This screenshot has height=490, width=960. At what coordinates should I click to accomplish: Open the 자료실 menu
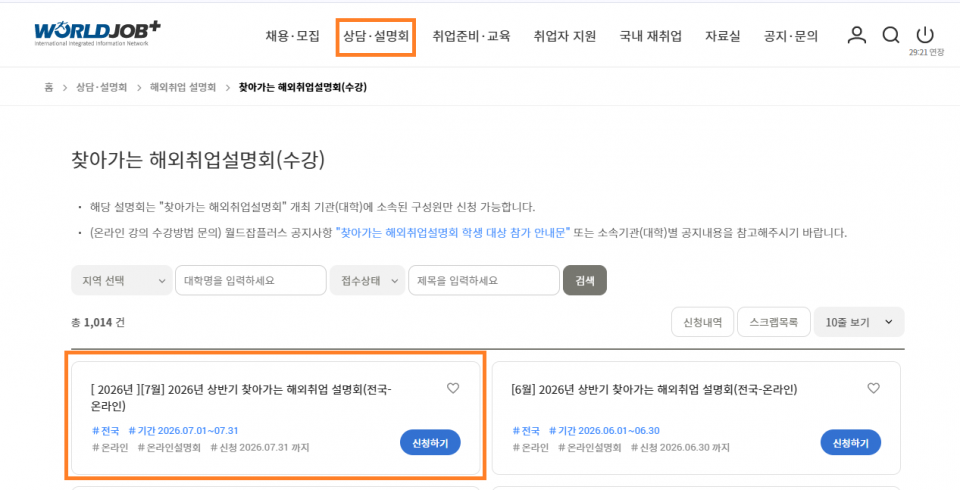click(722, 37)
